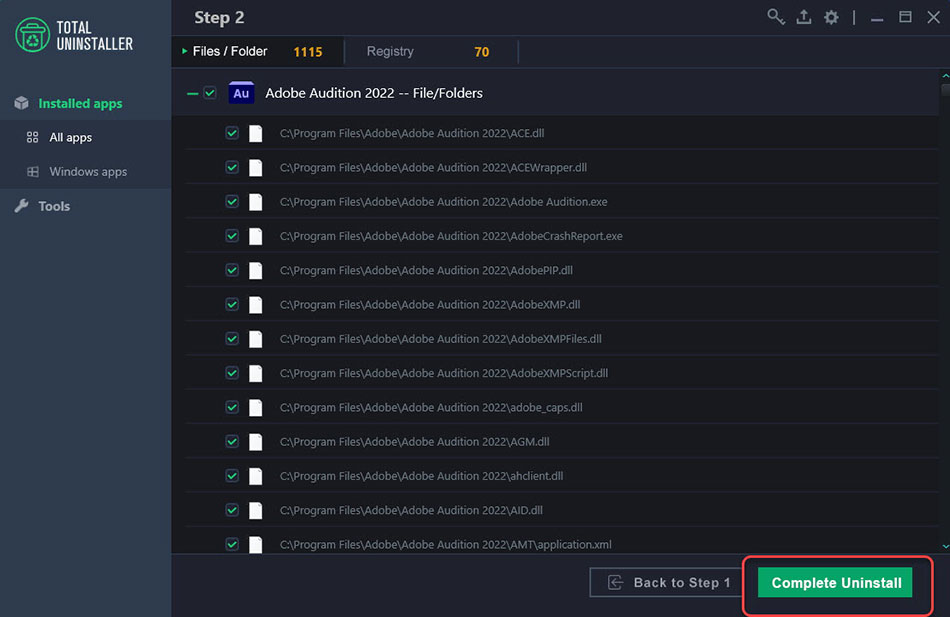Click the upload/export arrow icon
Viewport: 950px width, 617px height.
(803, 17)
